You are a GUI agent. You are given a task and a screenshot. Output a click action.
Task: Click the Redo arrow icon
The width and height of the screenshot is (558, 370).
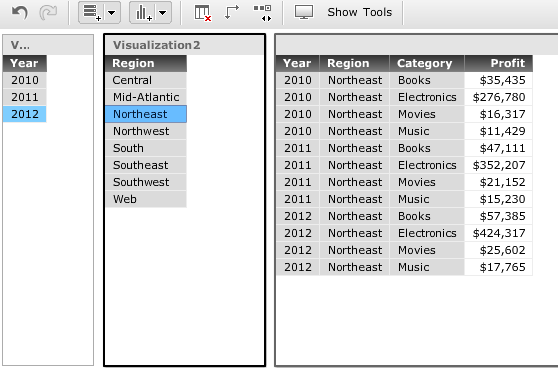click(x=48, y=12)
